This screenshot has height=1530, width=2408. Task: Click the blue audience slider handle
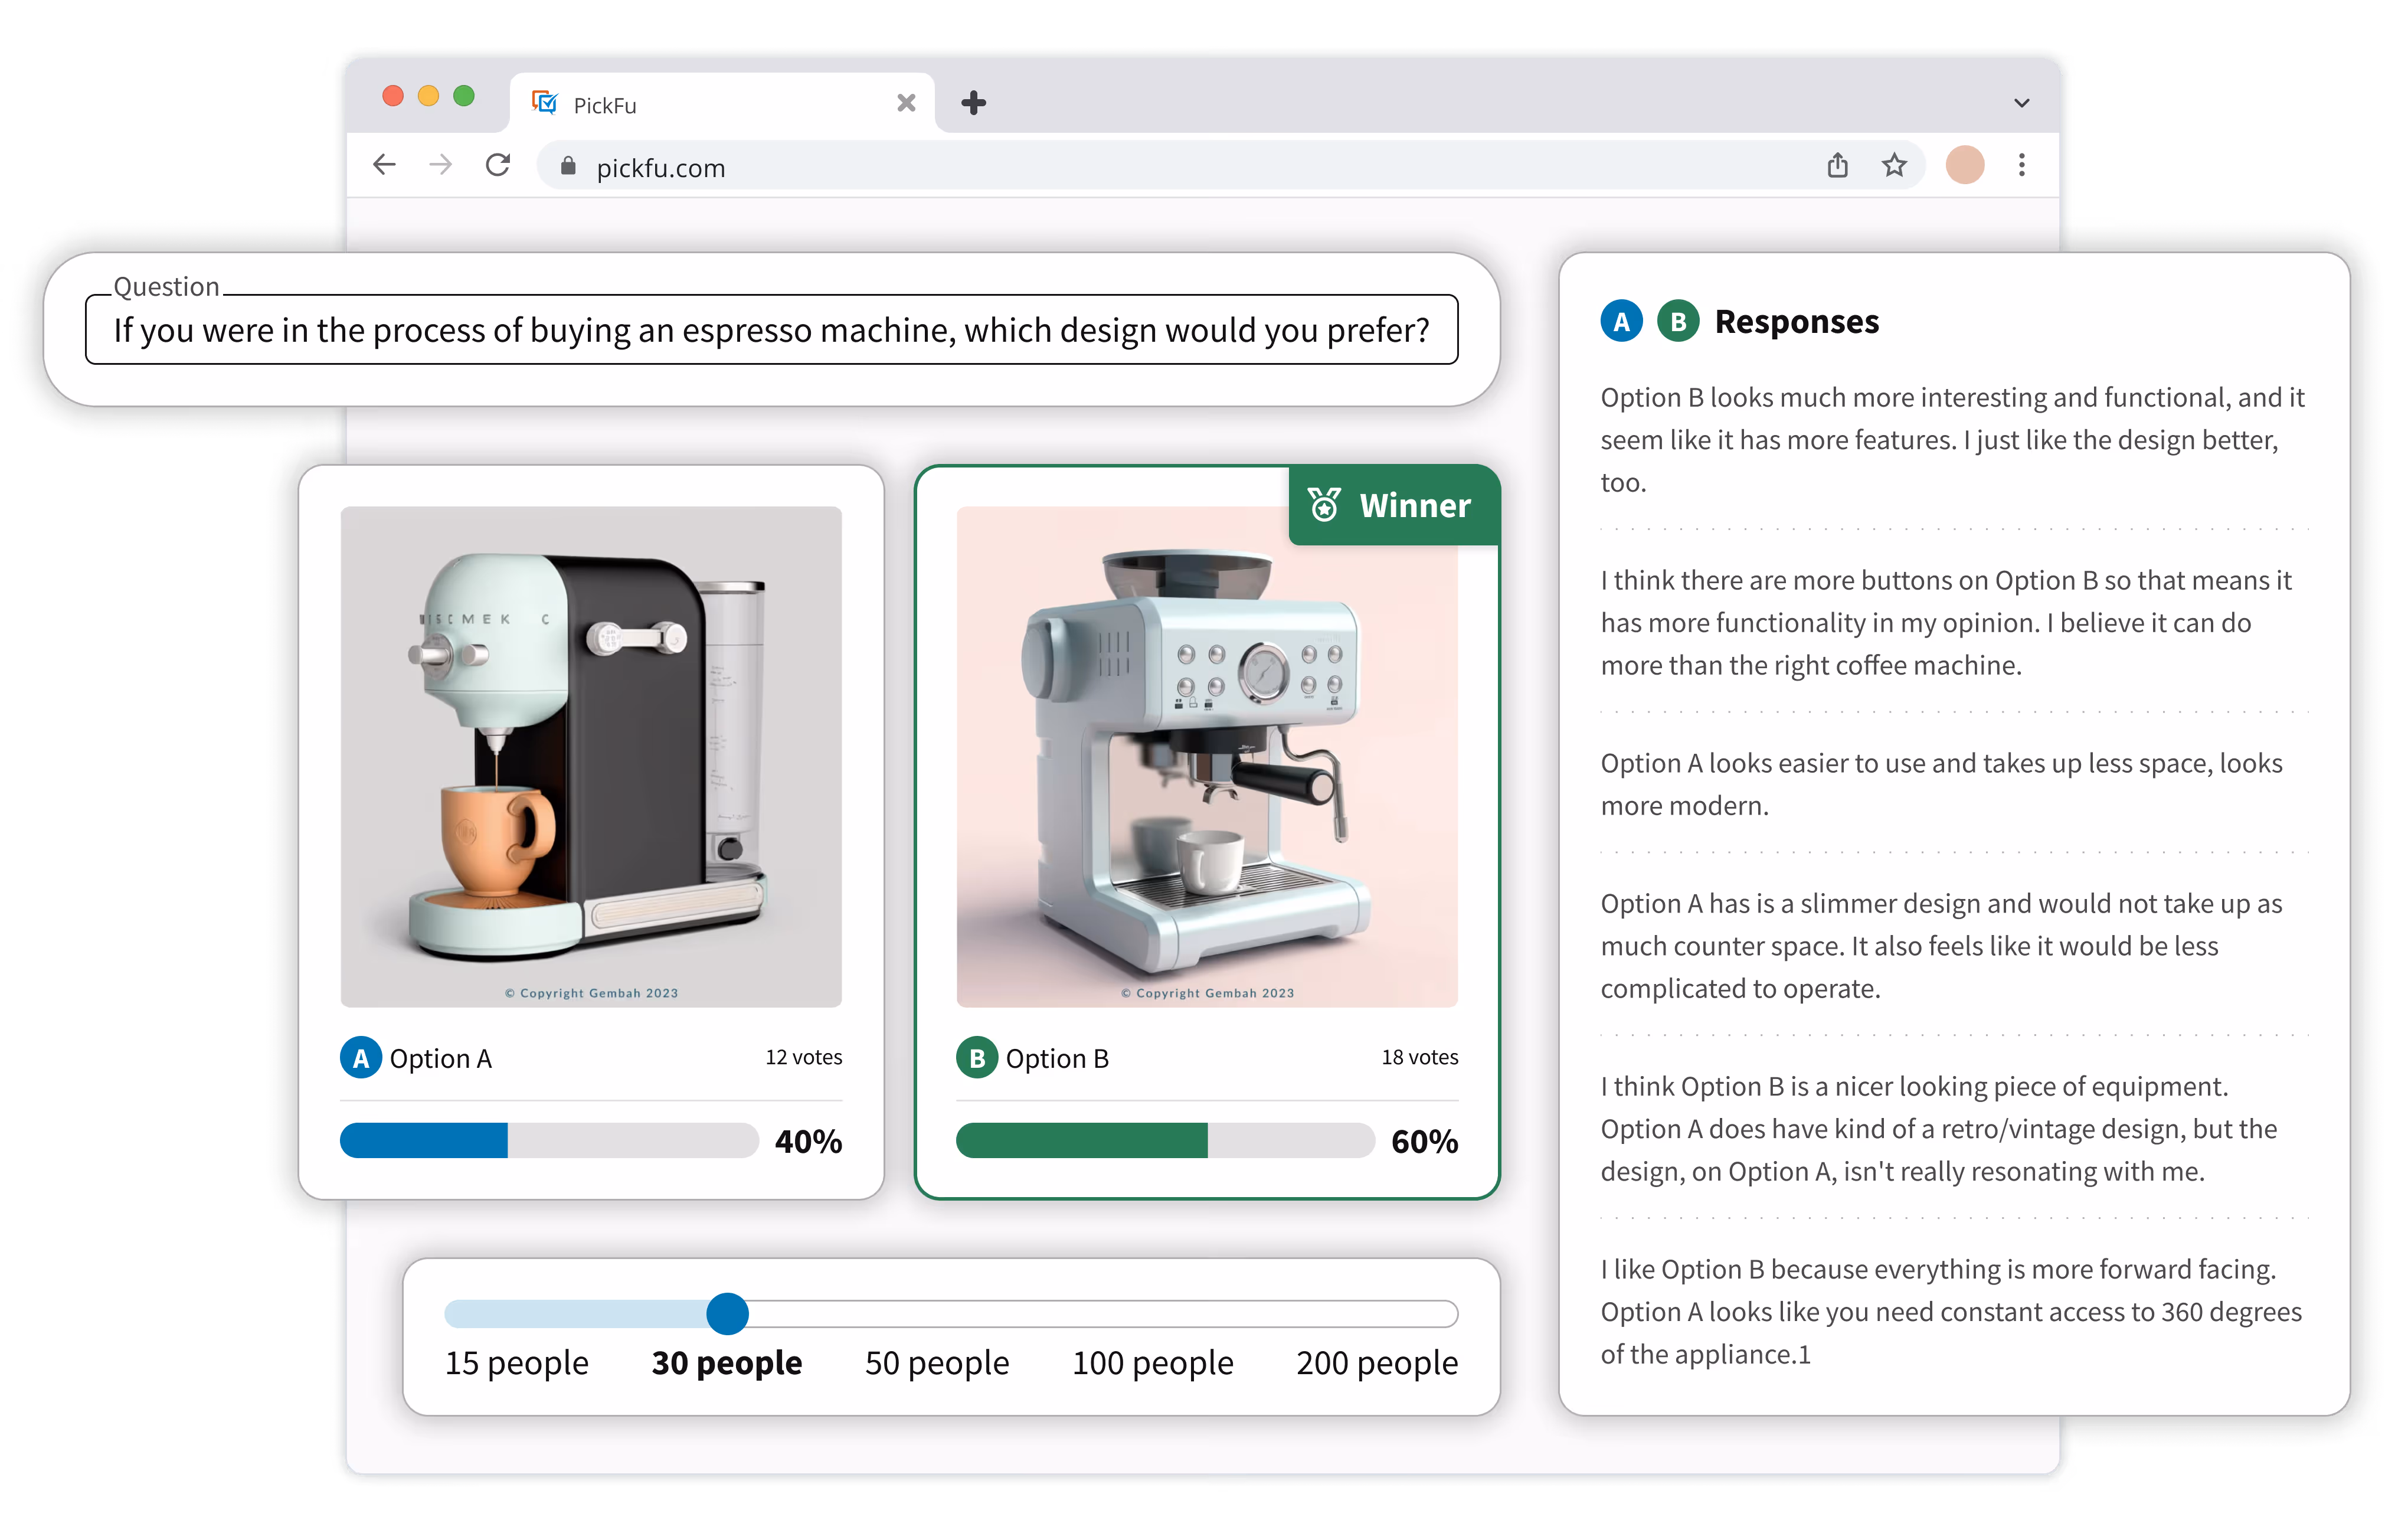727,1314
